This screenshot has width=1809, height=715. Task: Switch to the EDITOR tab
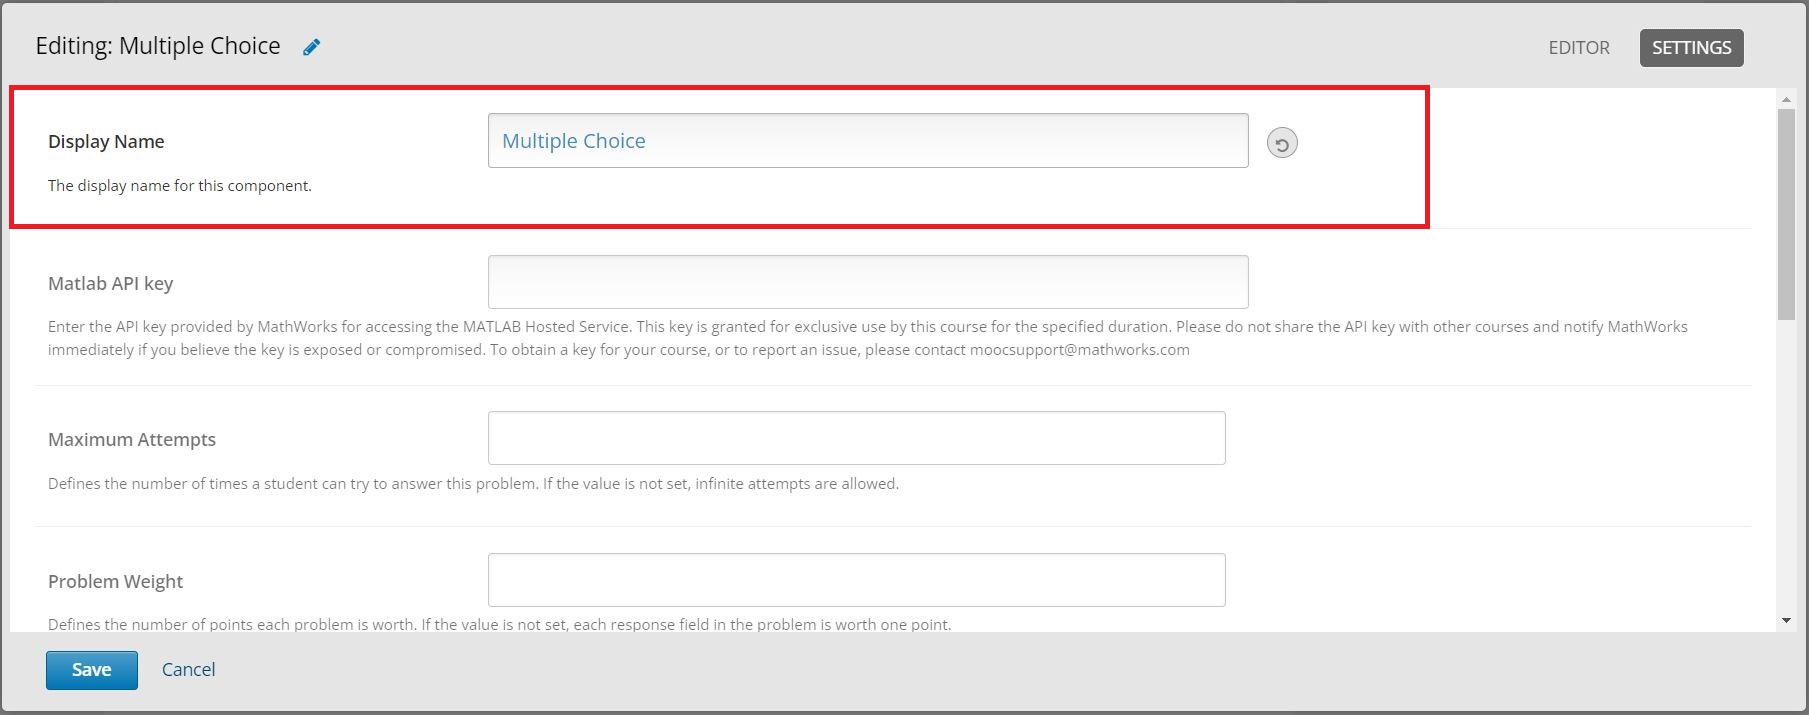tap(1579, 48)
